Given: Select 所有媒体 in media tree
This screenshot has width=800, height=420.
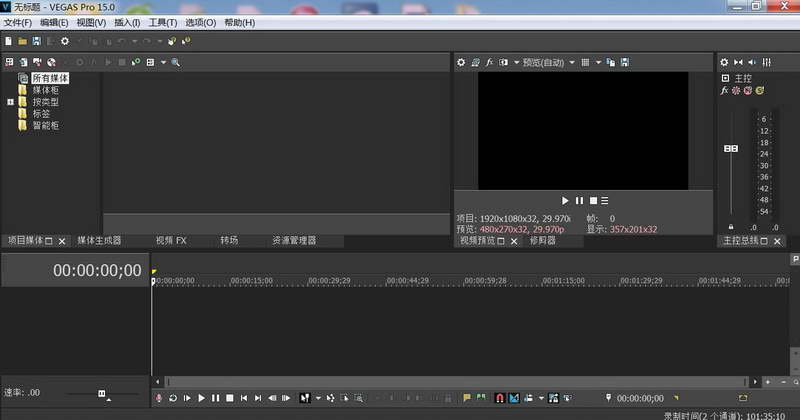Looking at the screenshot, I should (x=50, y=78).
